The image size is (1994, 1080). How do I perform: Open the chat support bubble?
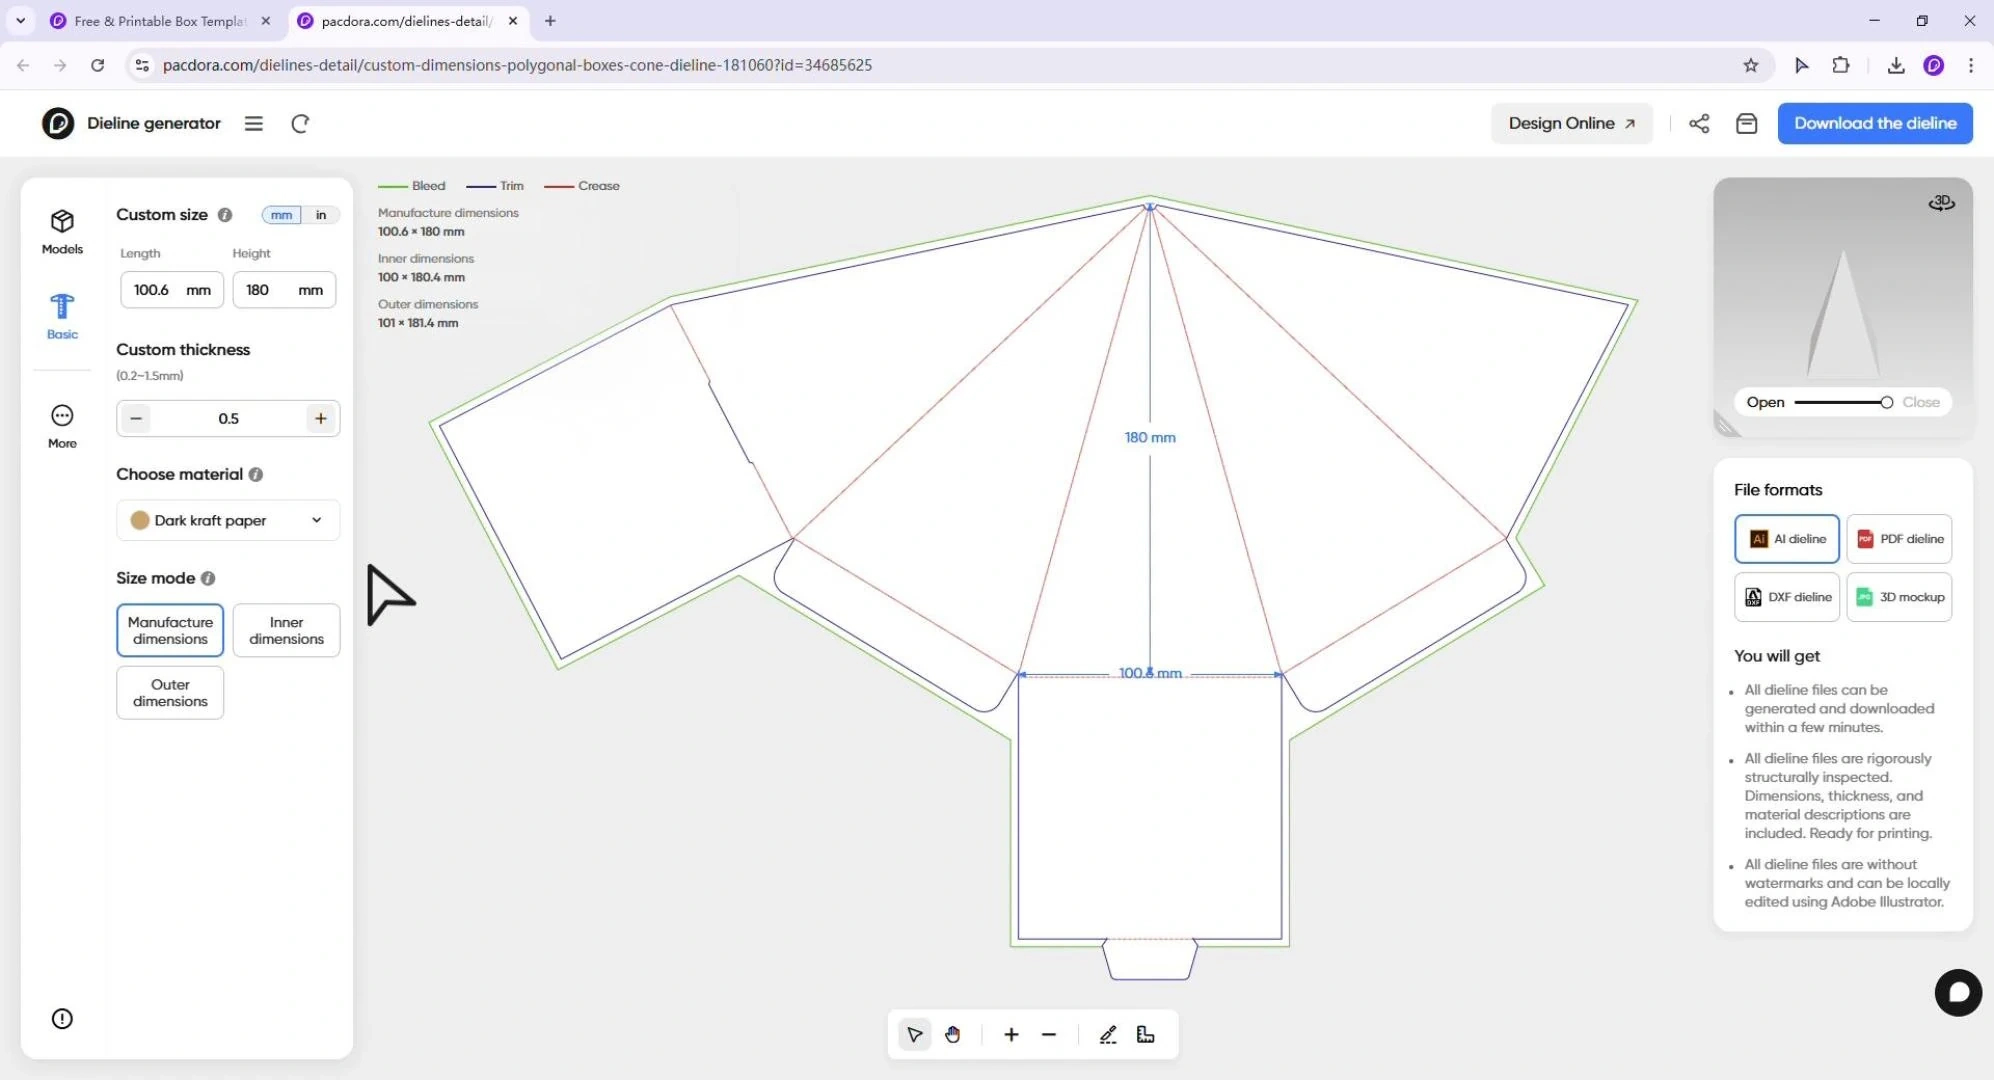[1958, 992]
